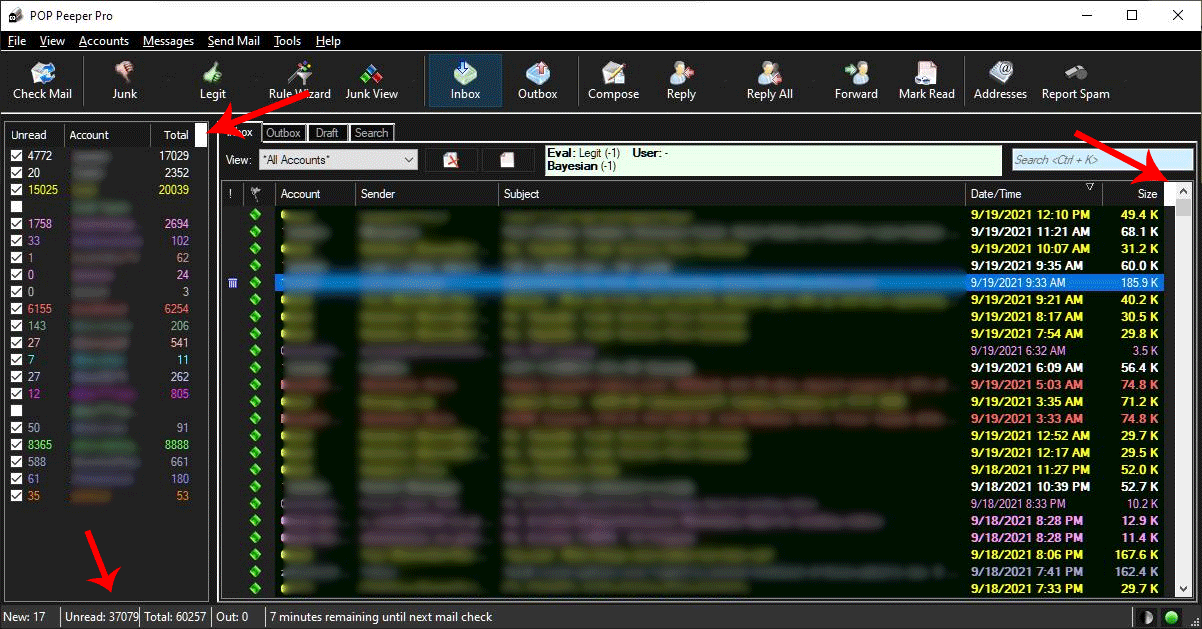
Task: Toggle checkbox for account with 6155 unread
Action: click(x=16, y=309)
